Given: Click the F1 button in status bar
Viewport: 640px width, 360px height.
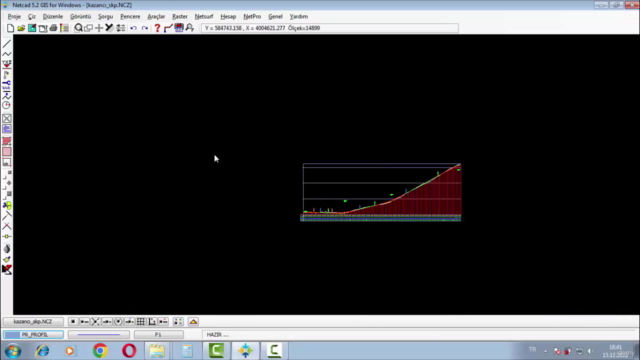Looking at the screenshot, I should pyautogui.click(x=158, y=335).
